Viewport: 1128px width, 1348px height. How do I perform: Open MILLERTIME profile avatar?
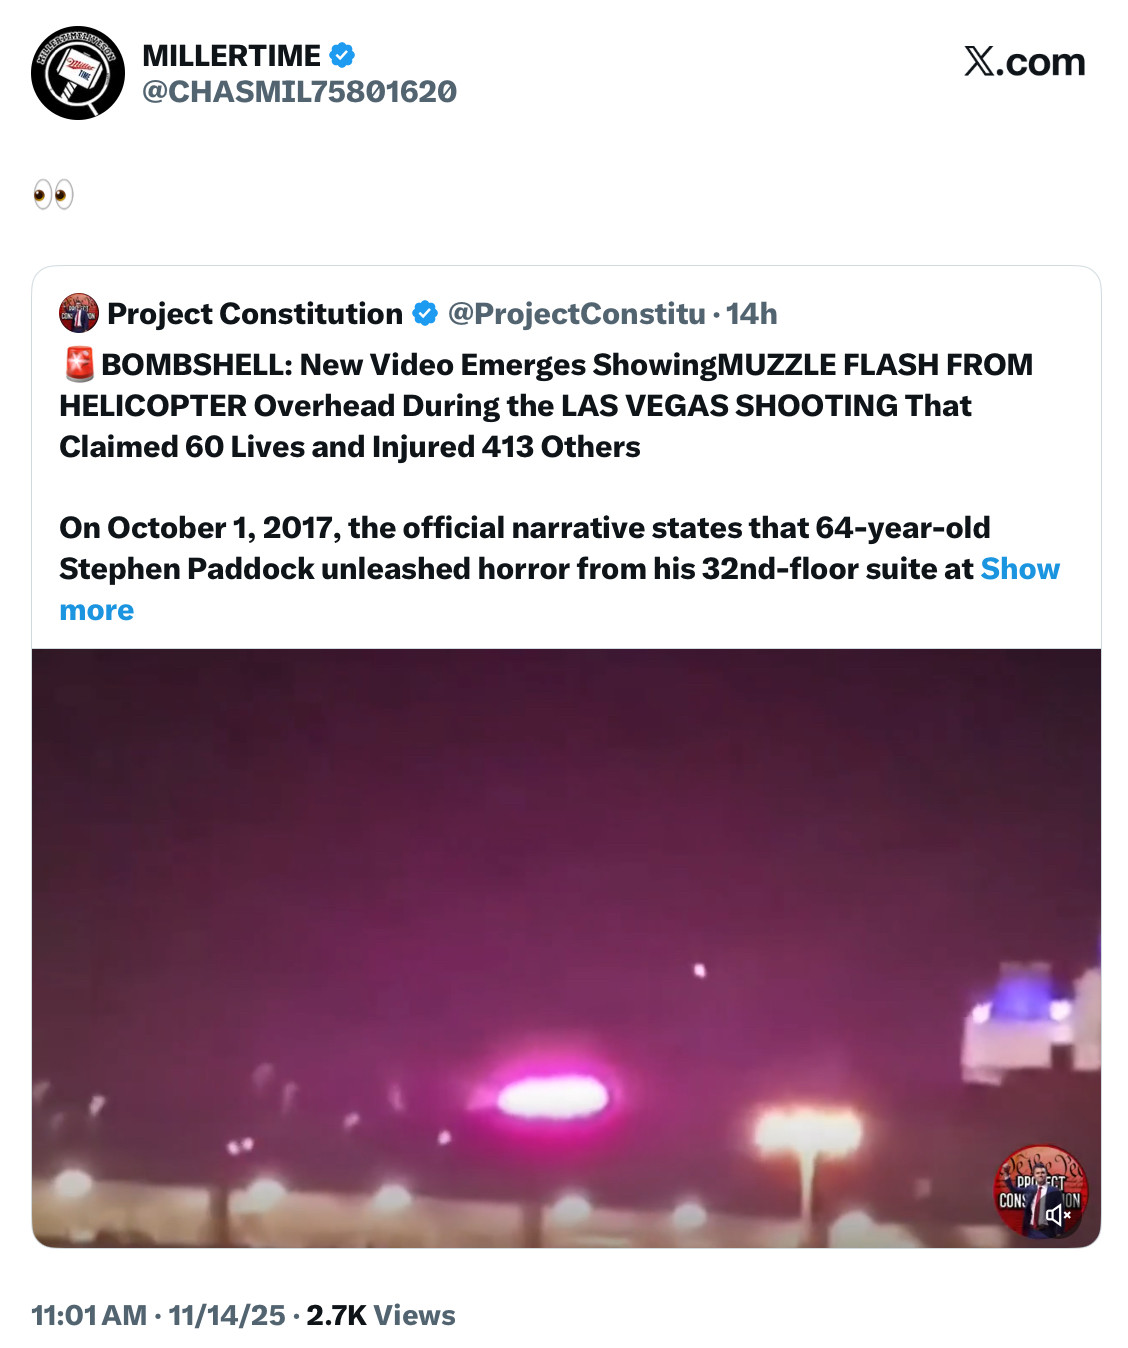point(78,73)
